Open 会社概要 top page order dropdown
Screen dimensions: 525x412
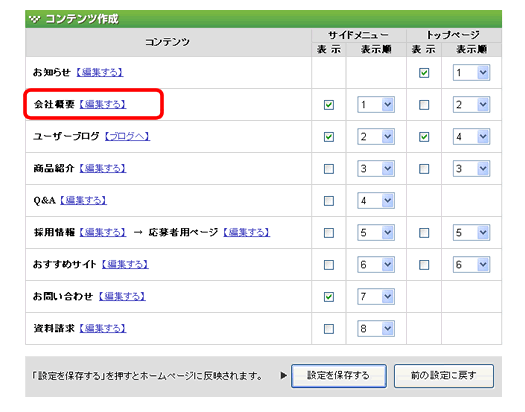click(471, 105)
